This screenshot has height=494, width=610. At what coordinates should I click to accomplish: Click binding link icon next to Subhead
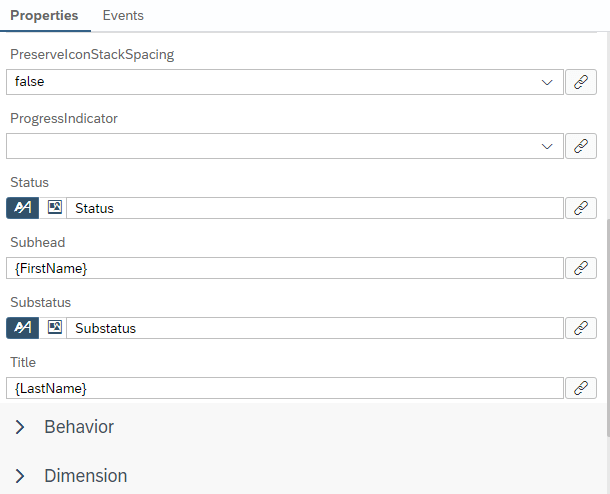click(x=581, y=268)
